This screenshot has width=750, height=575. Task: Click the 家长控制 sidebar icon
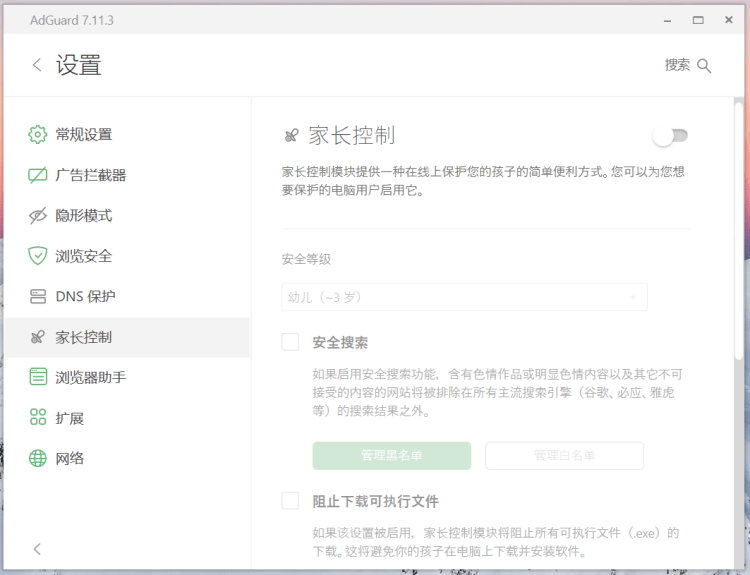pyautogui.click(x=38, y=337)
